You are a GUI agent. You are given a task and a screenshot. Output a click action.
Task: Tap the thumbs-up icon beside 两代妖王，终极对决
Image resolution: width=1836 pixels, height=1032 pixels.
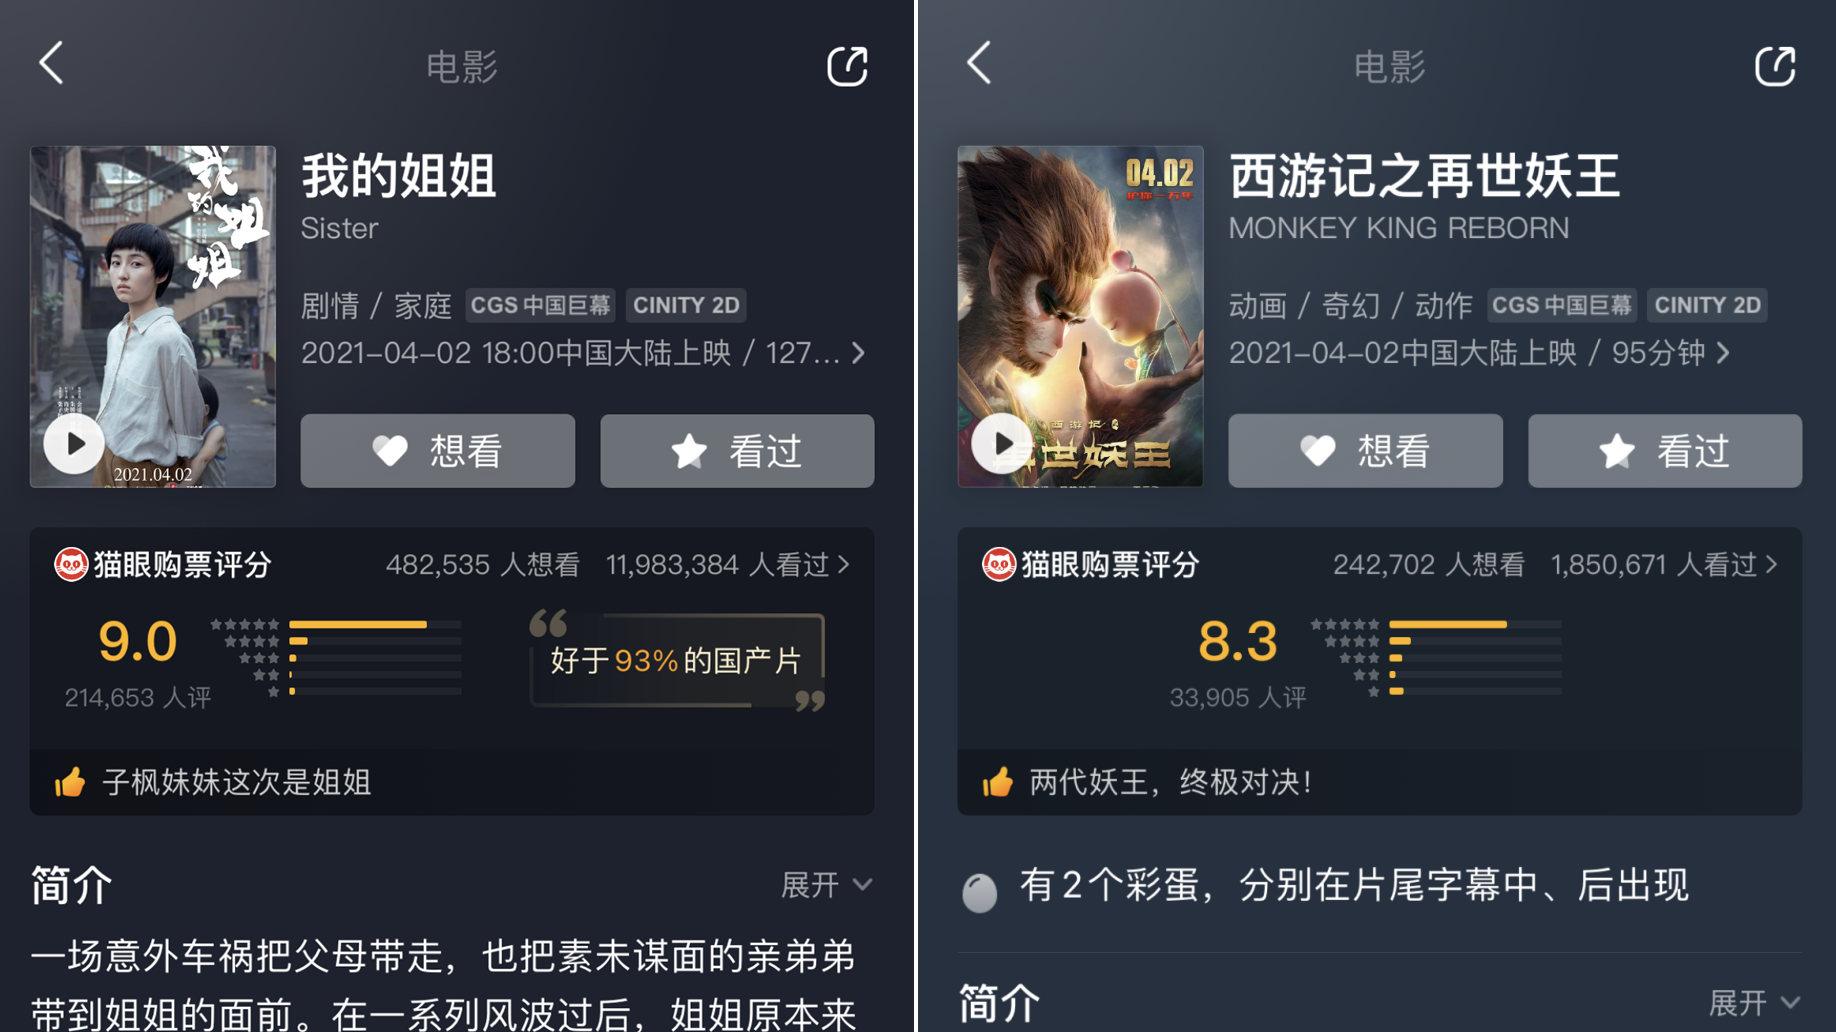(998, 782)
